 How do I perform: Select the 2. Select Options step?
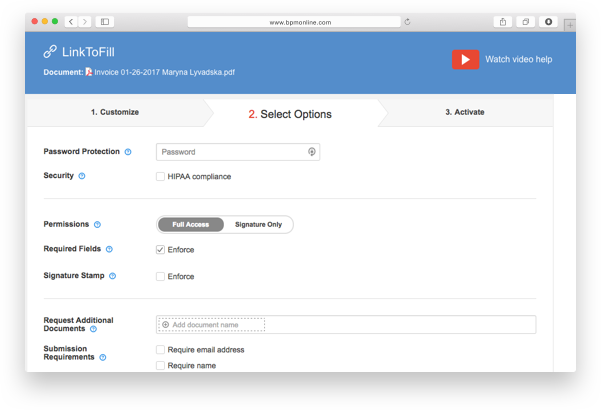pyautogui.click(x=290, y=114)
